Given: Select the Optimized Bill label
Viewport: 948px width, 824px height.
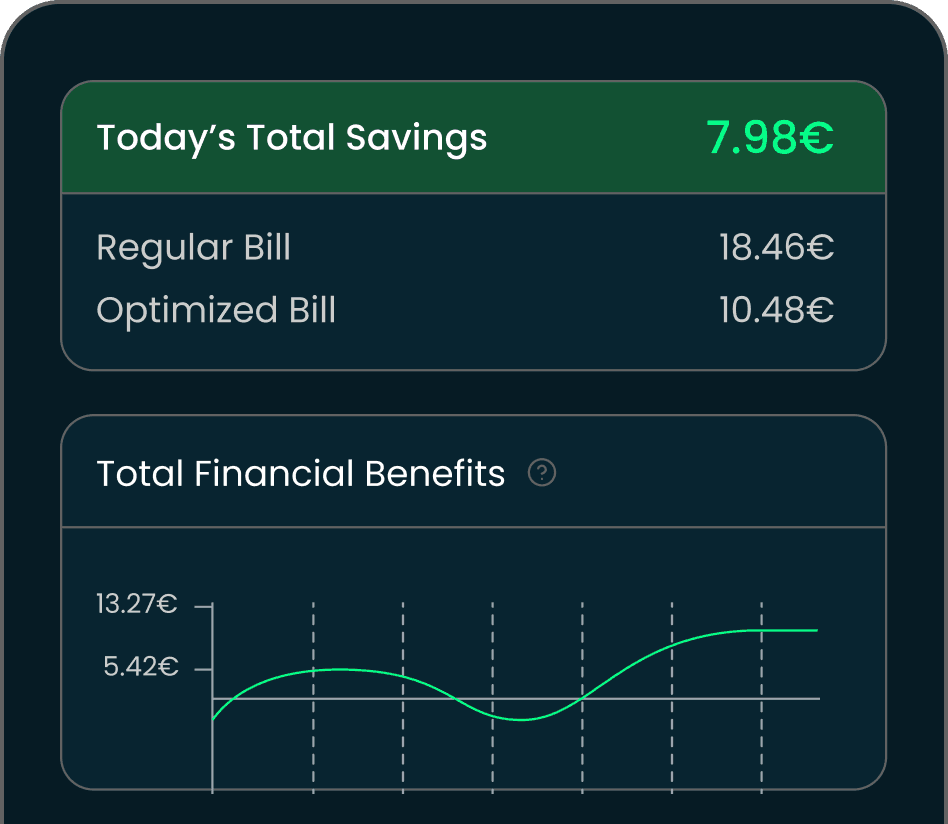Looking at the screenshot, I should tap(216, 310).
